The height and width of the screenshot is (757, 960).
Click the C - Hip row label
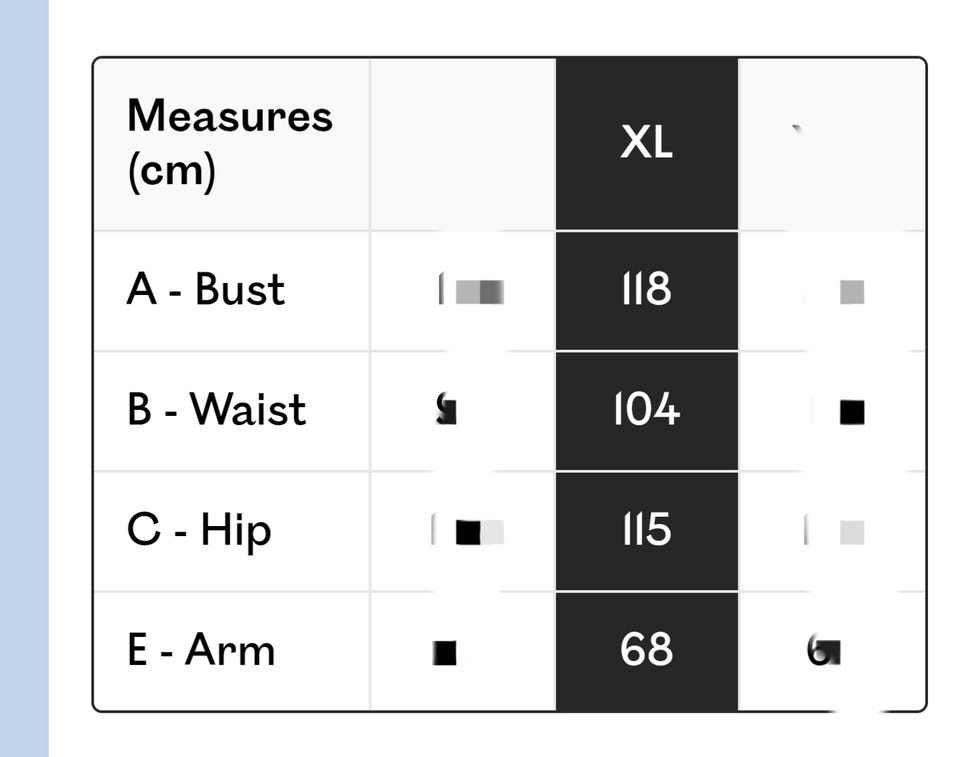199,530
